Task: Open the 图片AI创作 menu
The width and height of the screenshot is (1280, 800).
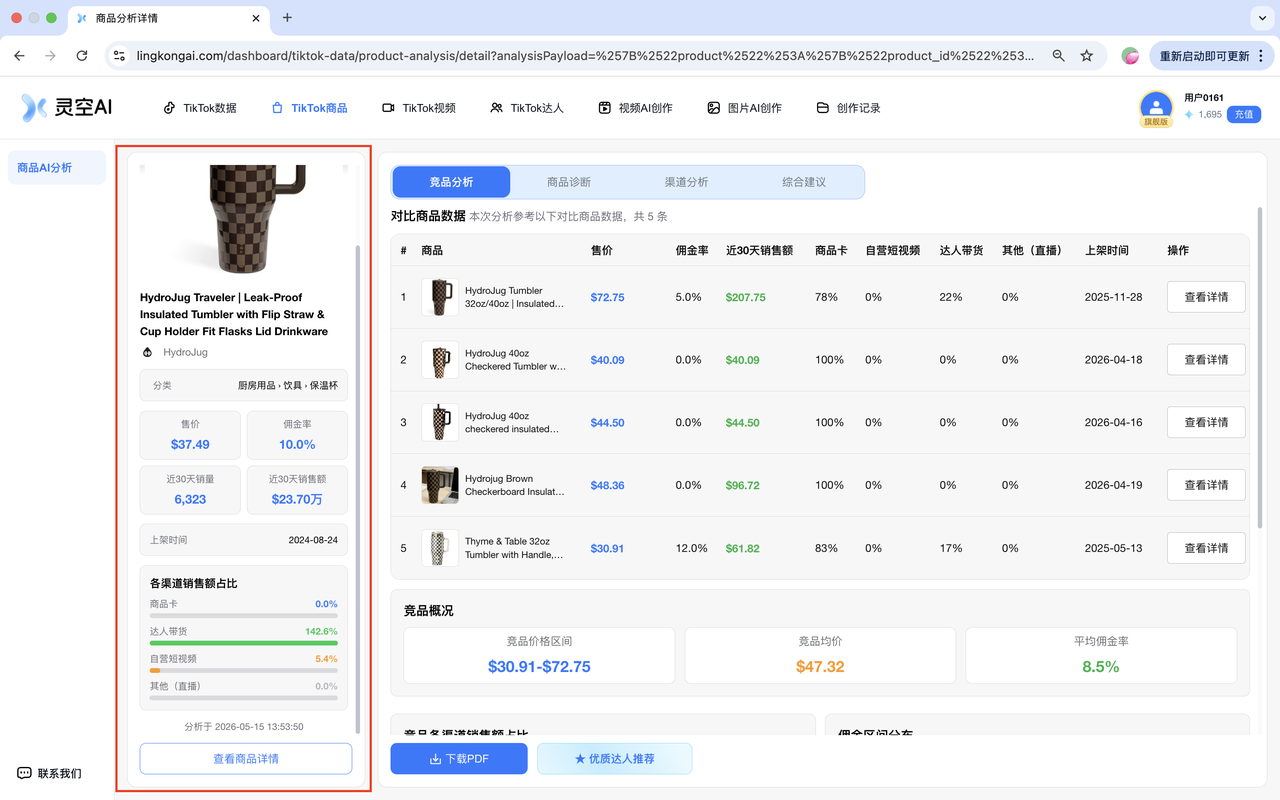Action: point(744,108)
